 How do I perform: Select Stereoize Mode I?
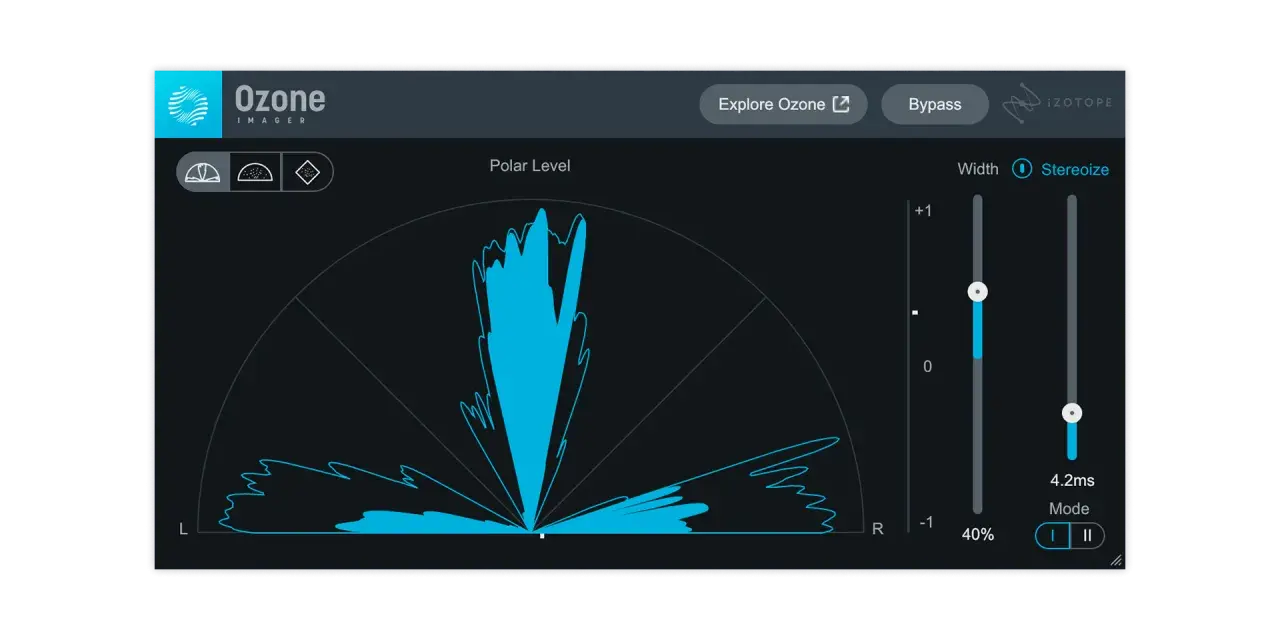pyautogui.click(x=1052, y=535)
